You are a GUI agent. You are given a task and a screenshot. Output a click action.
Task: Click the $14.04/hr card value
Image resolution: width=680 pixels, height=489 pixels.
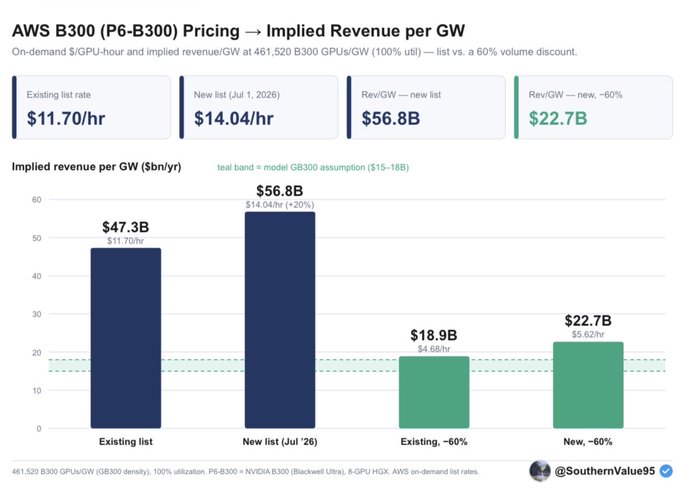(x=234, y=118)
